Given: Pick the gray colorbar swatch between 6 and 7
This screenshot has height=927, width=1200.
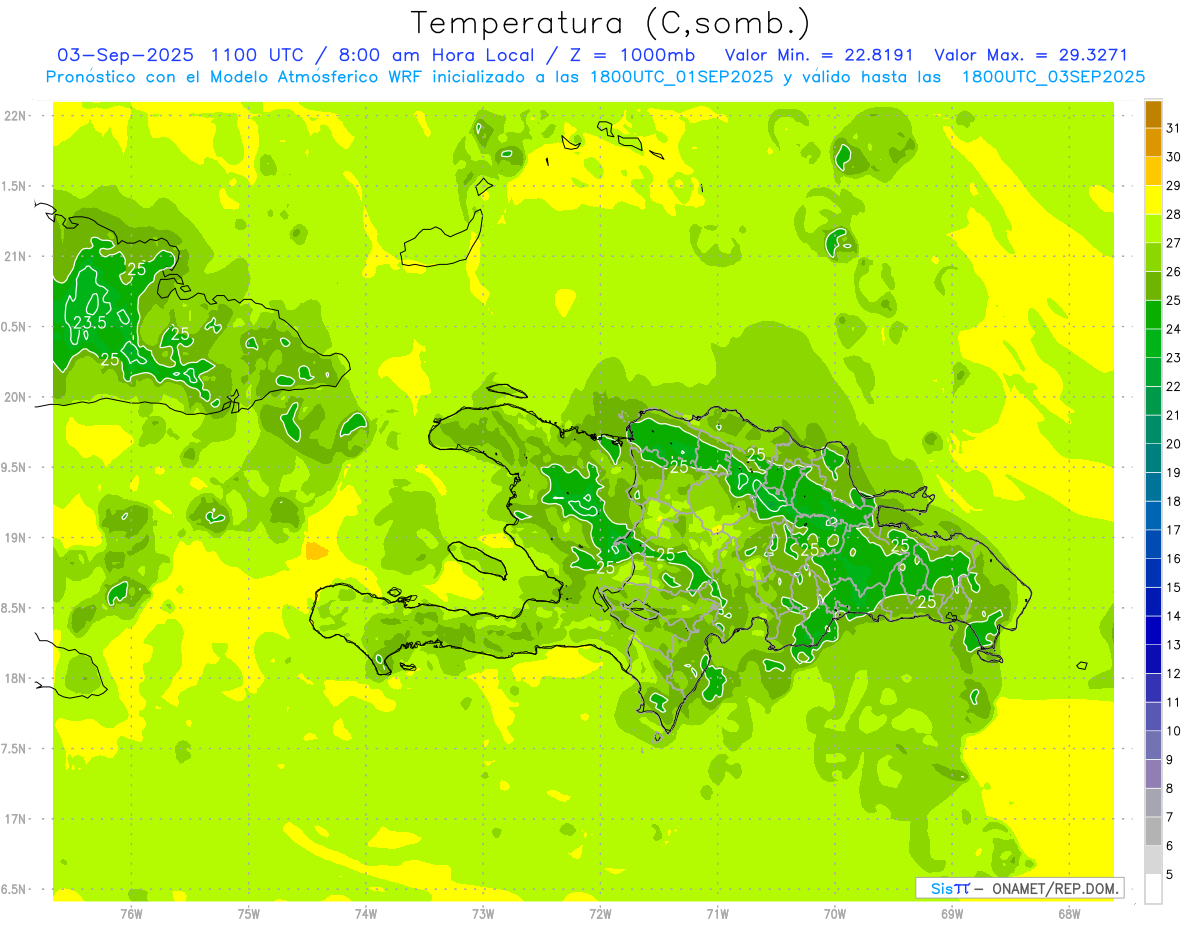Looking at the screenshot, I should click(1153, 831).
